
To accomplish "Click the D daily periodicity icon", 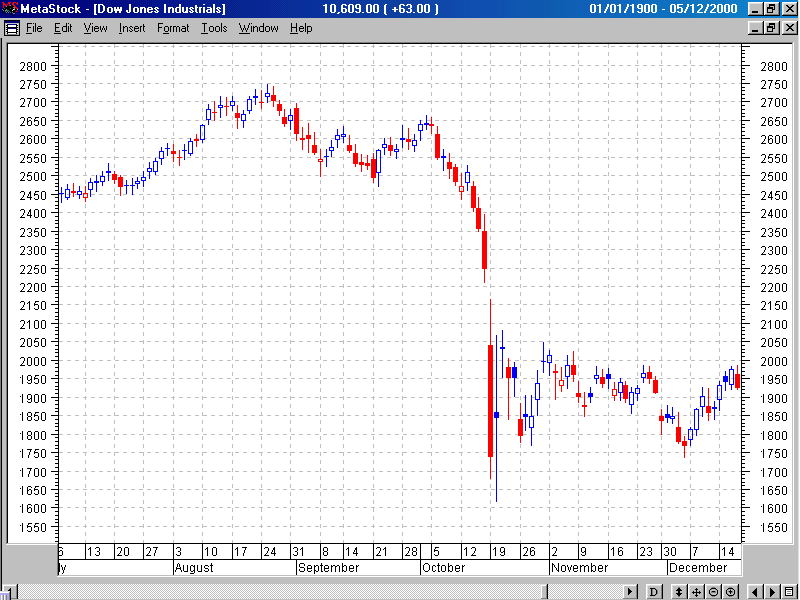I will click(654, 591).
